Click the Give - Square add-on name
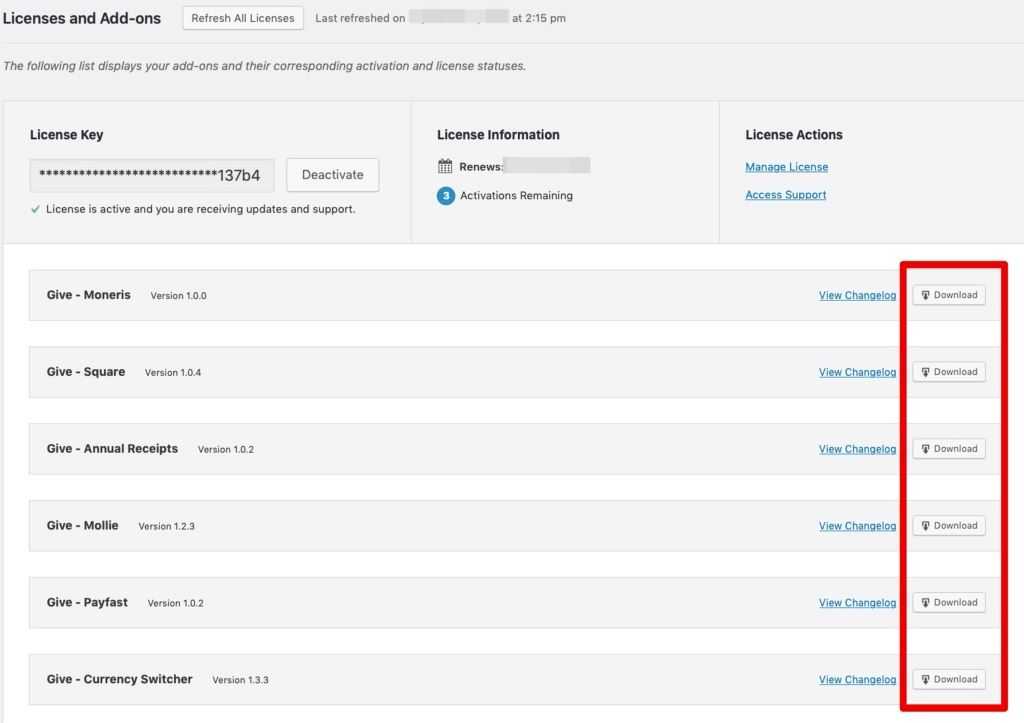This screenshot has height=723, width=1024. [86, 372]
